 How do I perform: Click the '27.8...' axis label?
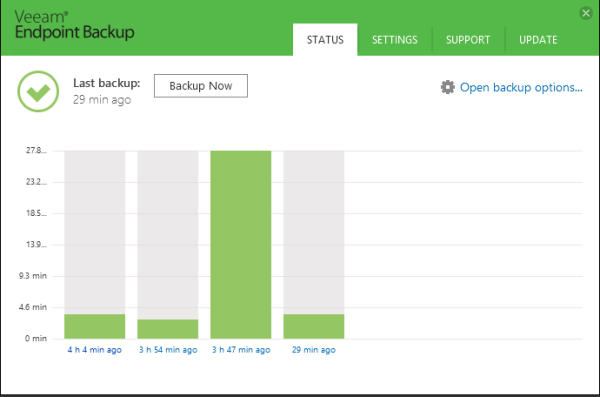36,150
